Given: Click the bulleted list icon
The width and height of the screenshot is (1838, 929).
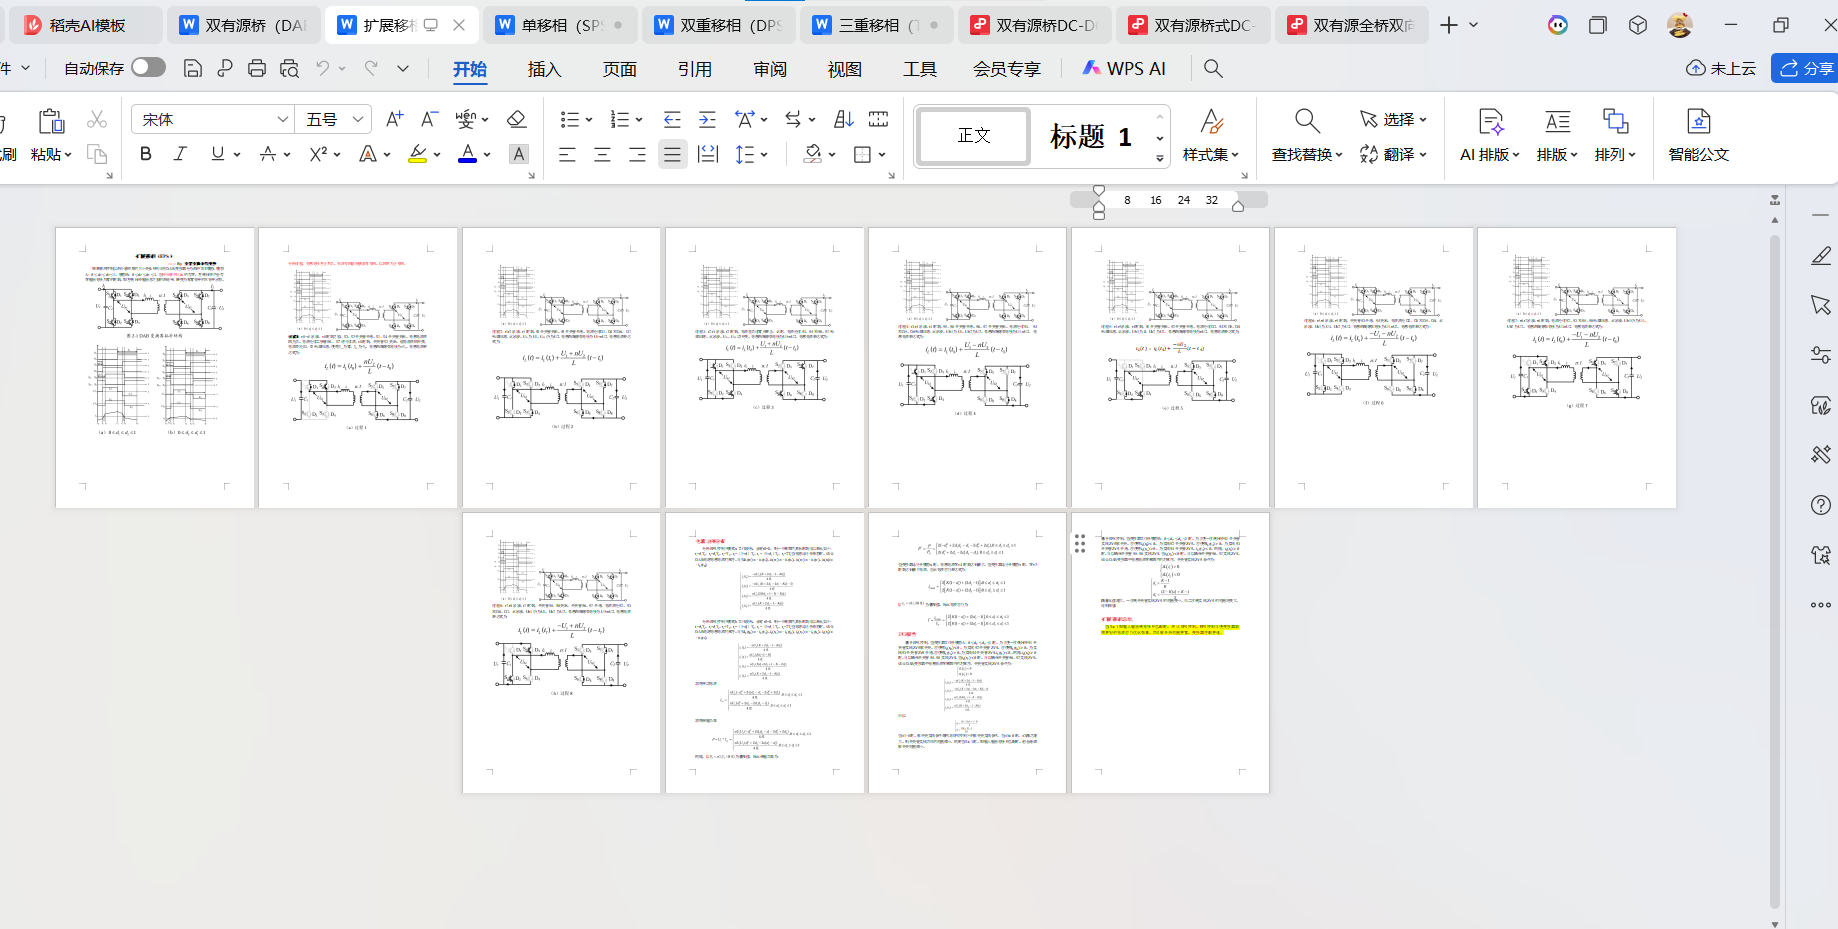Looking at the screenshot, I should (x=569, y=120).
